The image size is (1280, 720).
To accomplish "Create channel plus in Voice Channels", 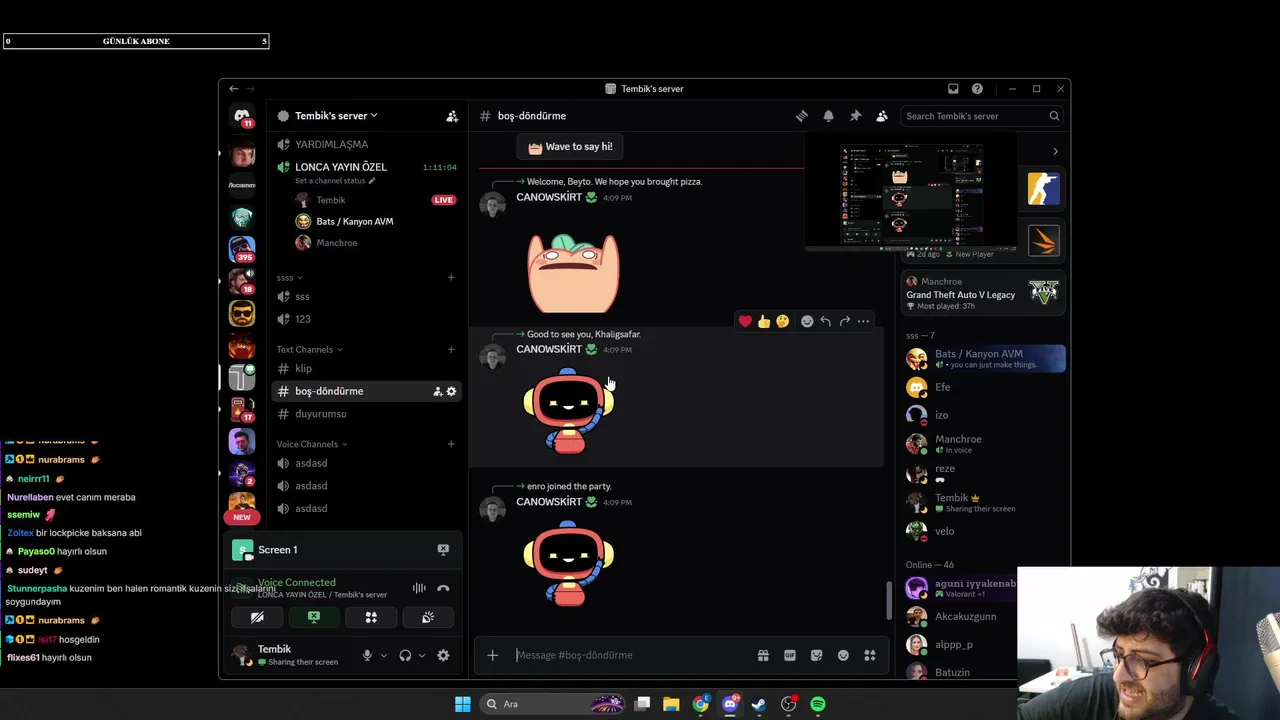I will (451, 444).
